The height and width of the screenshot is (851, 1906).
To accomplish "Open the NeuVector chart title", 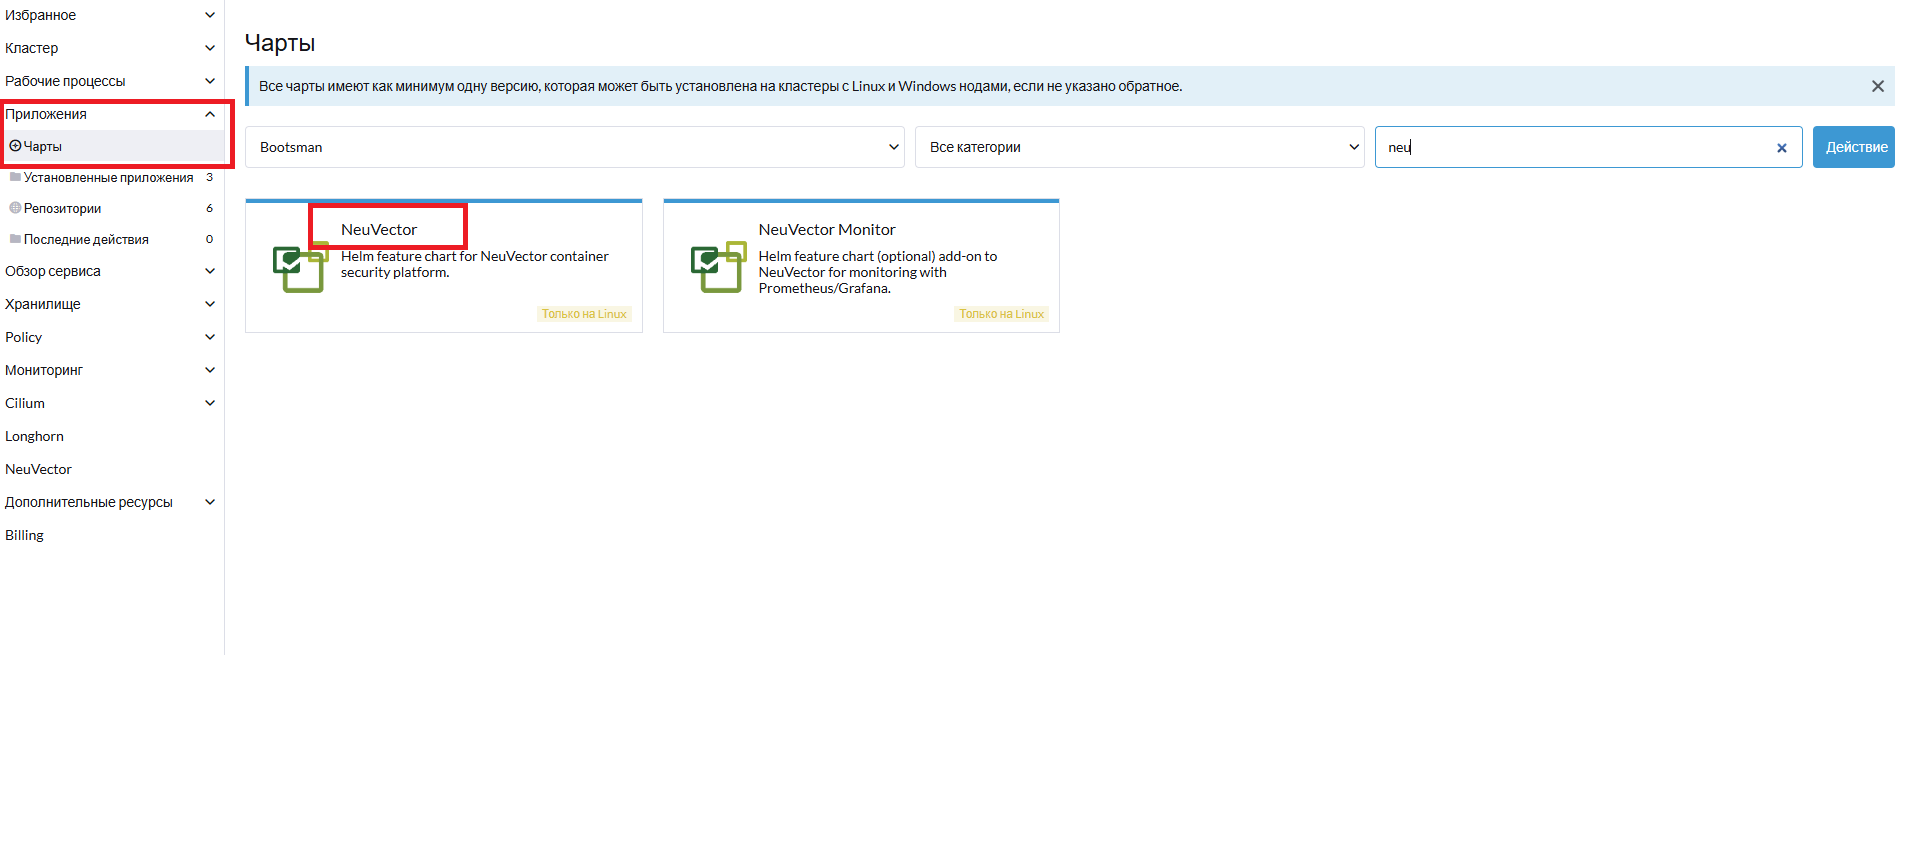I will 379,230.
